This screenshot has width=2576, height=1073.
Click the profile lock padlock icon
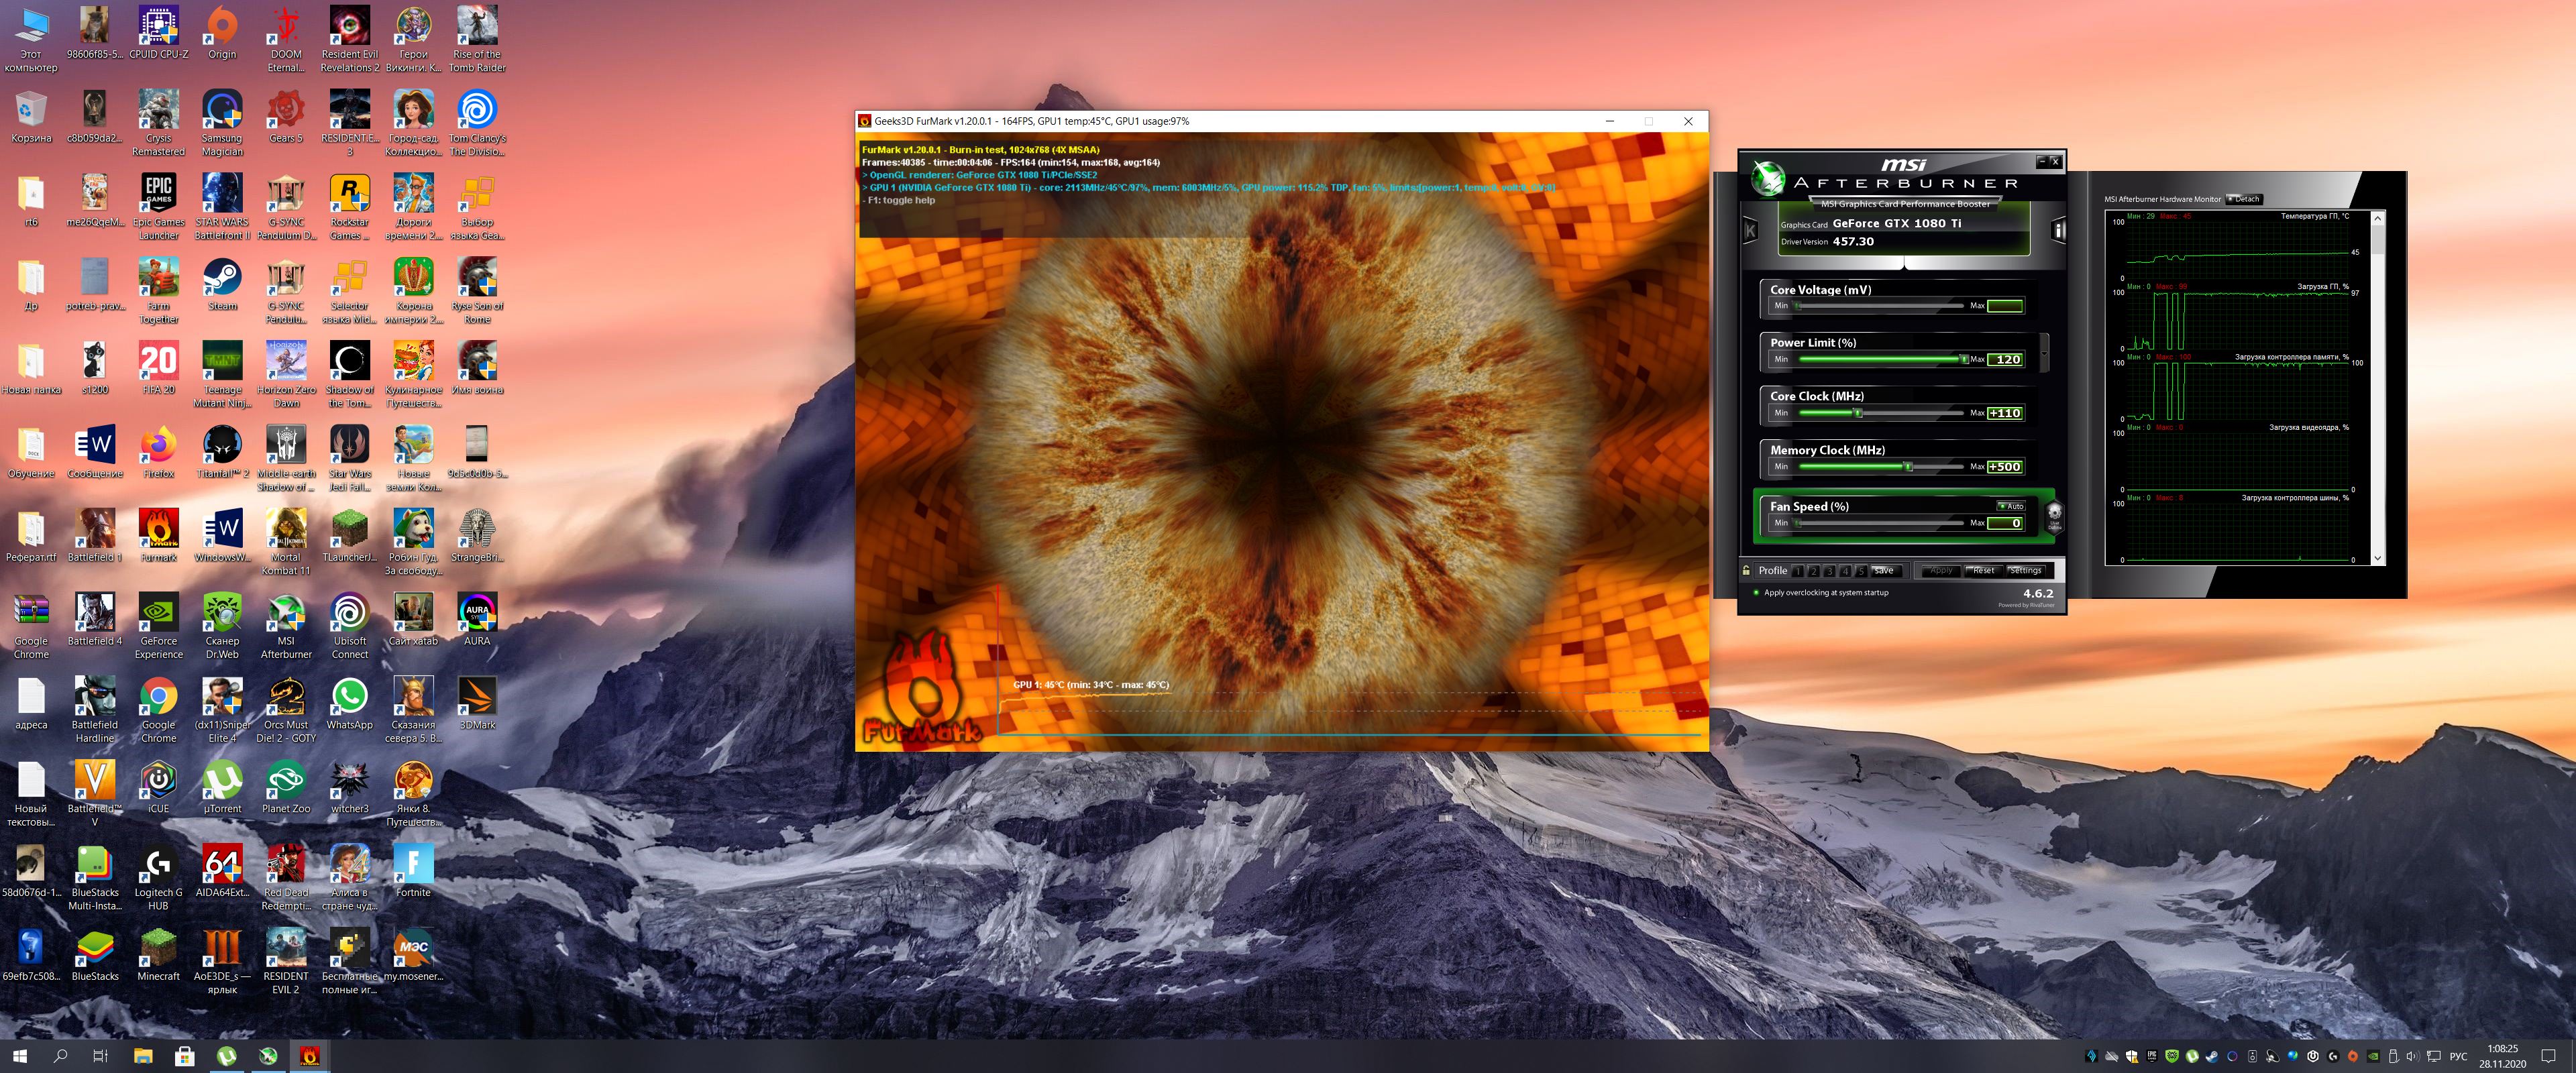(1746, 571)
